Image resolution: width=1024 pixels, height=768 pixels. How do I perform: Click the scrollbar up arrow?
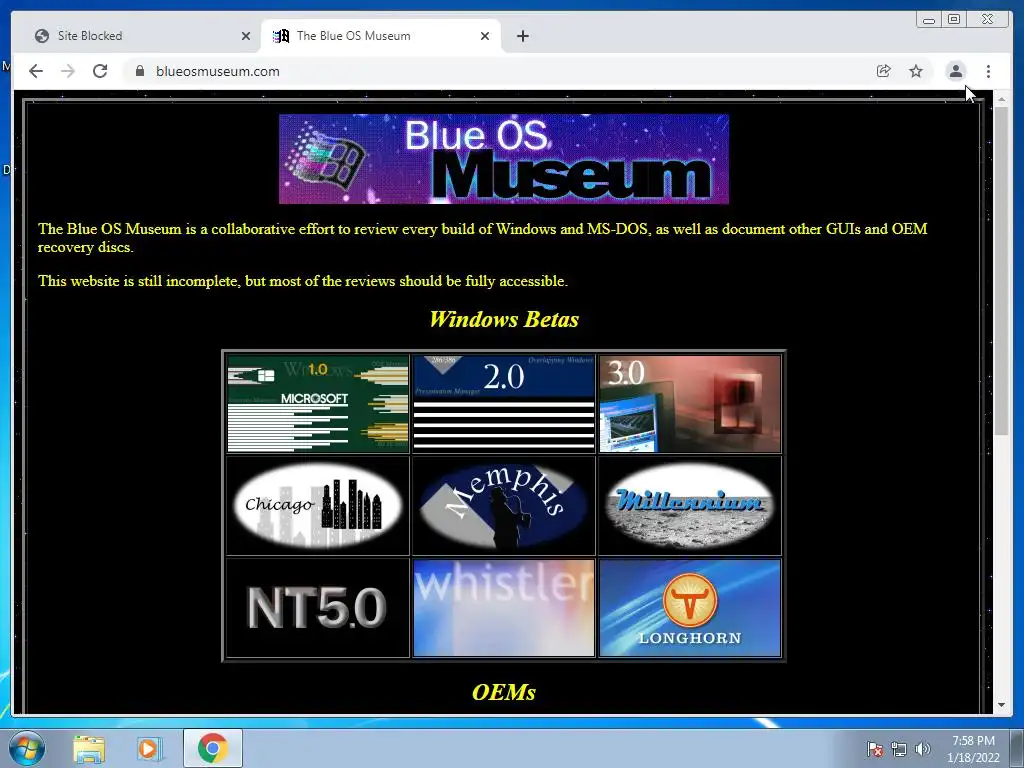tap(1001, 99)
